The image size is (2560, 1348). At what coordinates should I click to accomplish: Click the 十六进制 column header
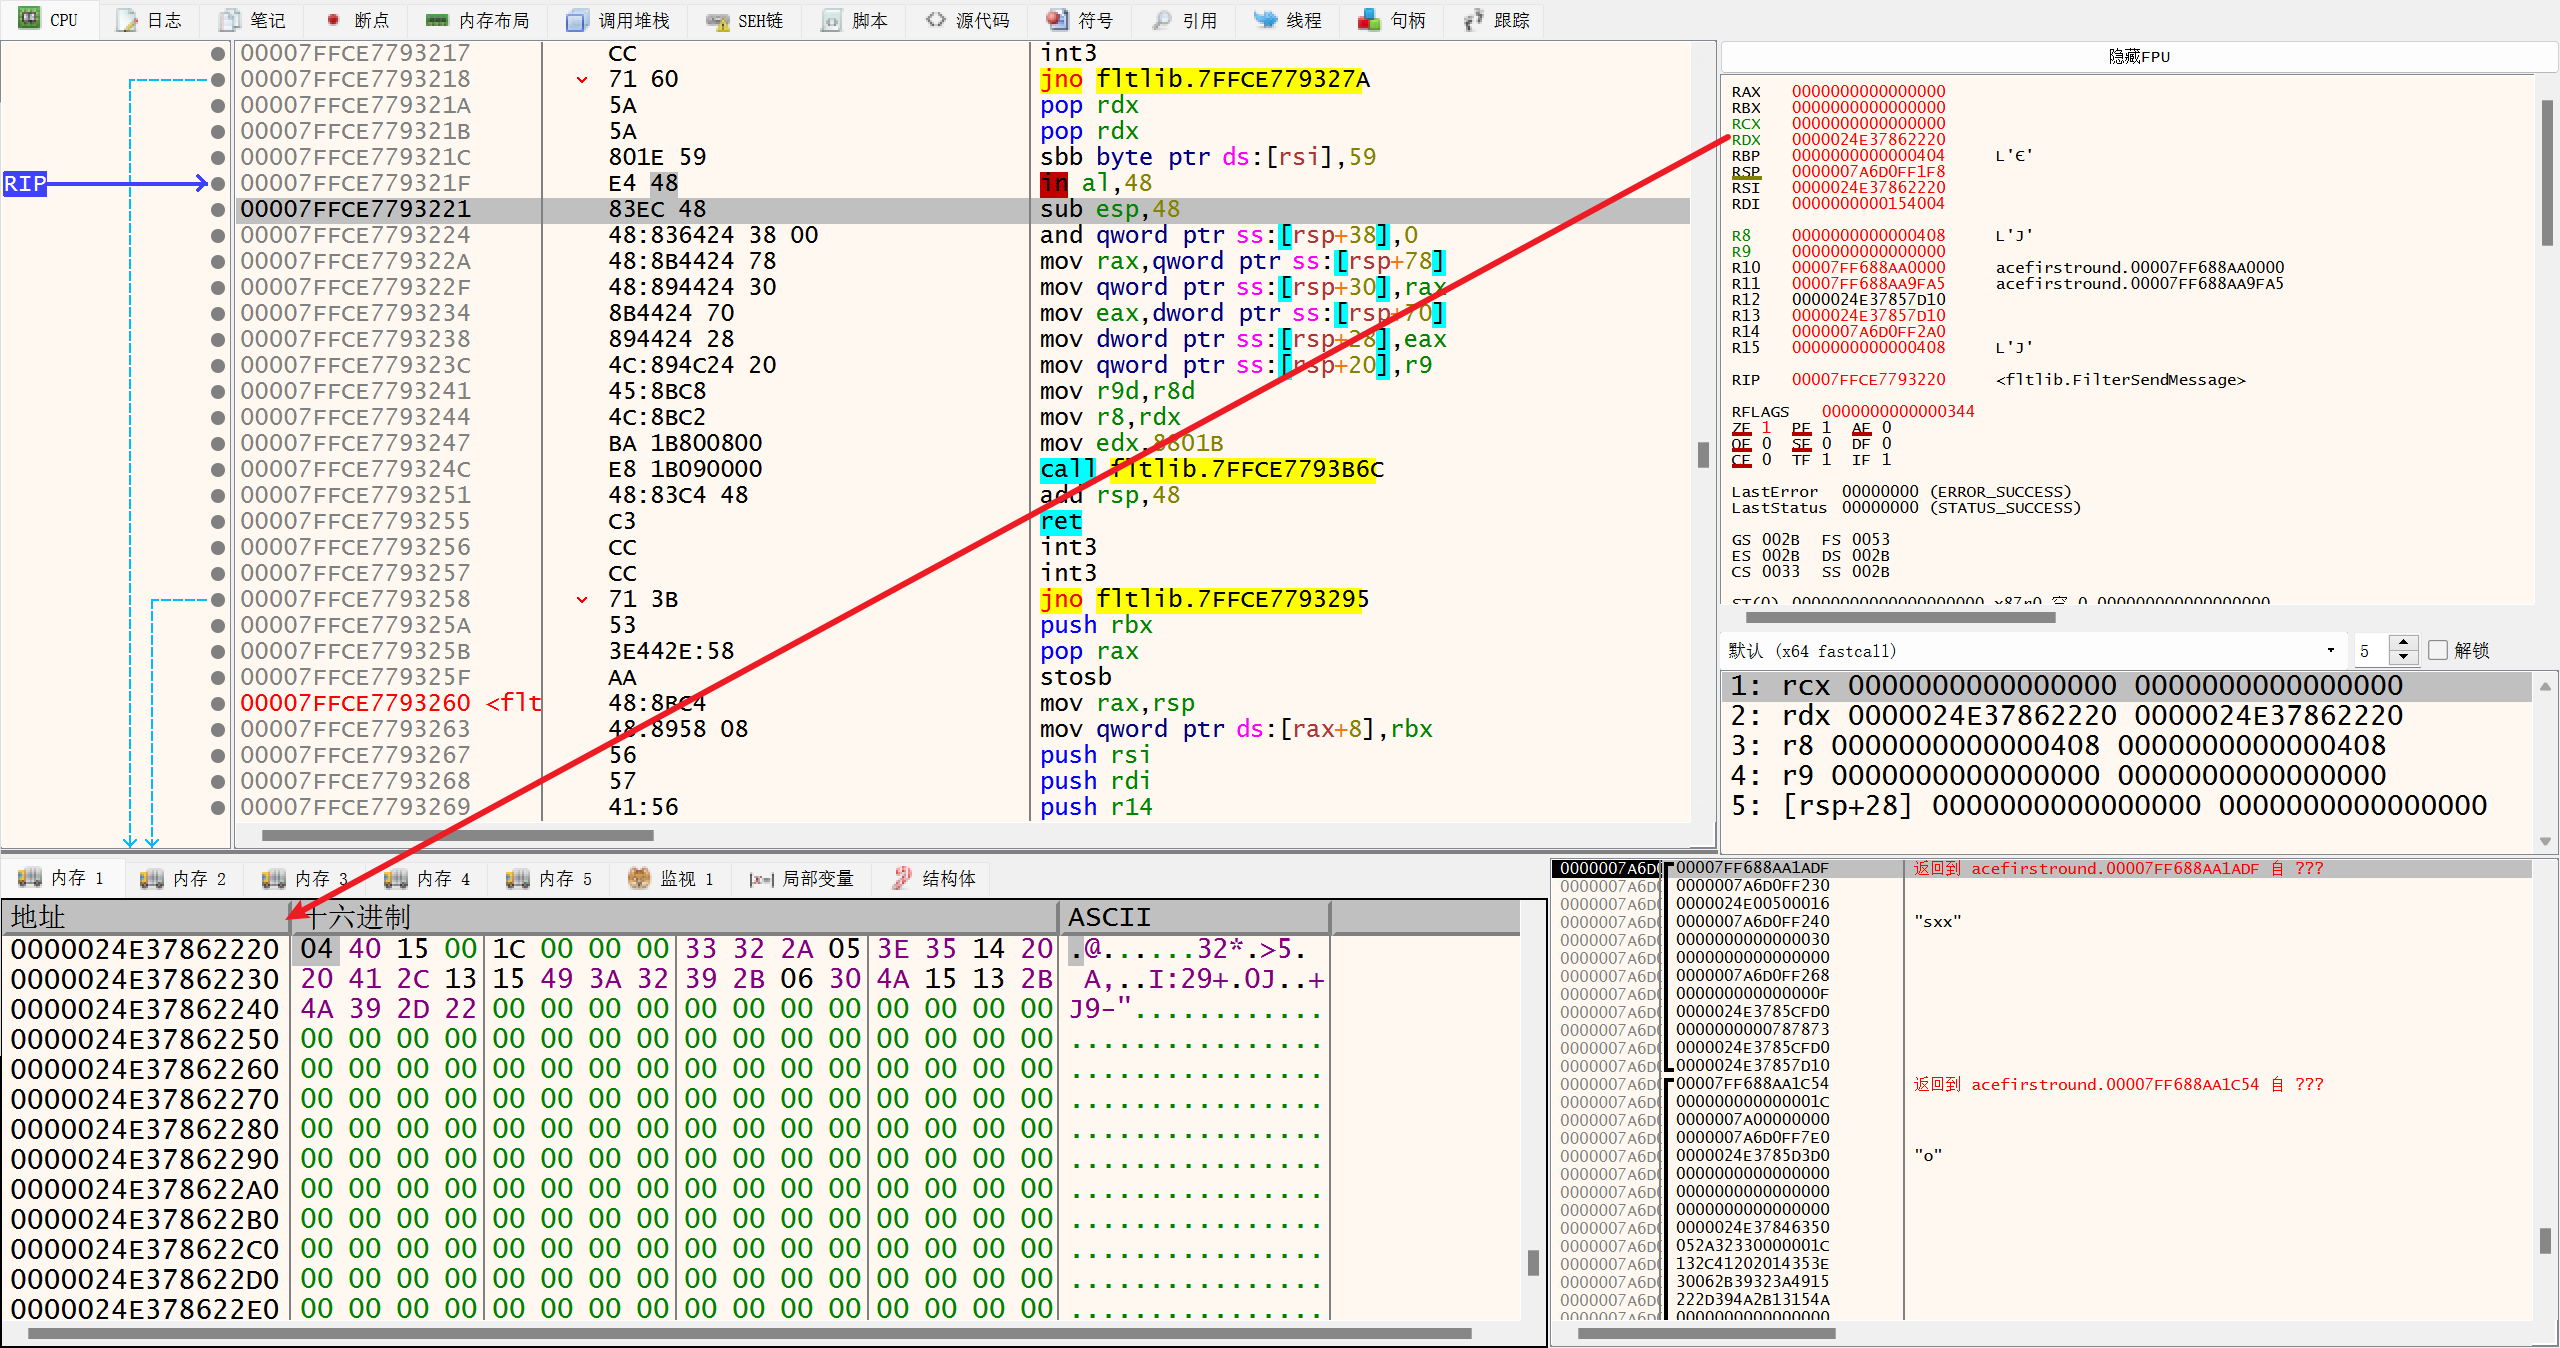(x=360, y=916)
